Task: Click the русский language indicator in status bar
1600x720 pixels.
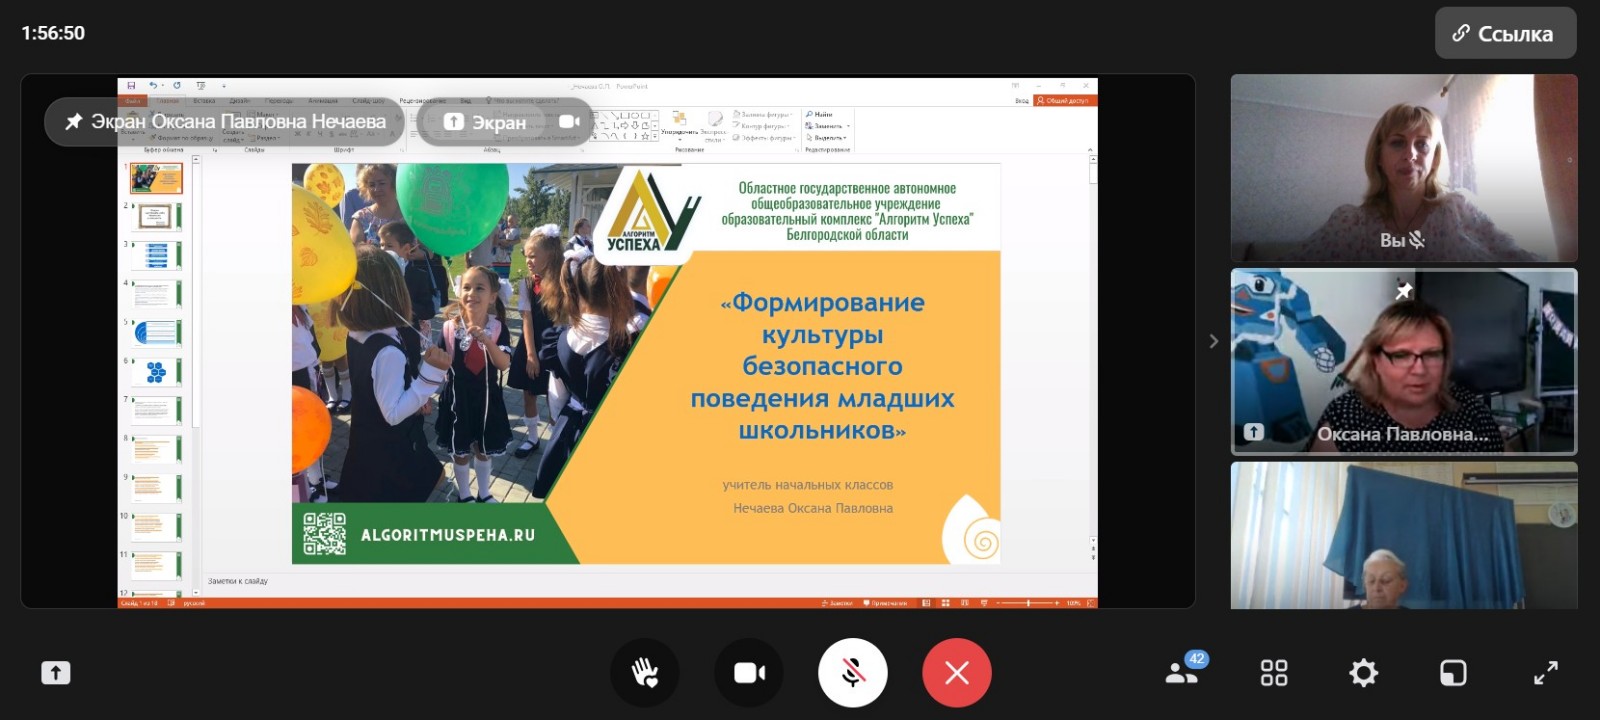Action: (194, 603)
